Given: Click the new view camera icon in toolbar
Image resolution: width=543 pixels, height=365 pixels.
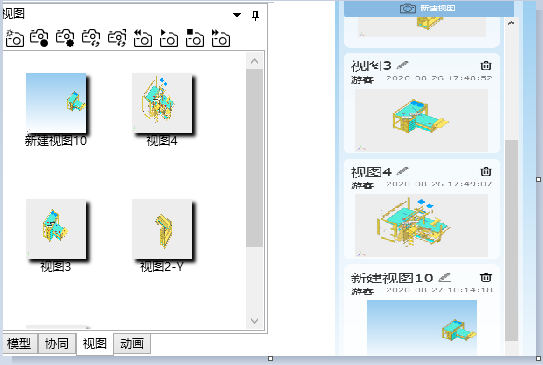Looking at the screenshot, I should point(15,38).
